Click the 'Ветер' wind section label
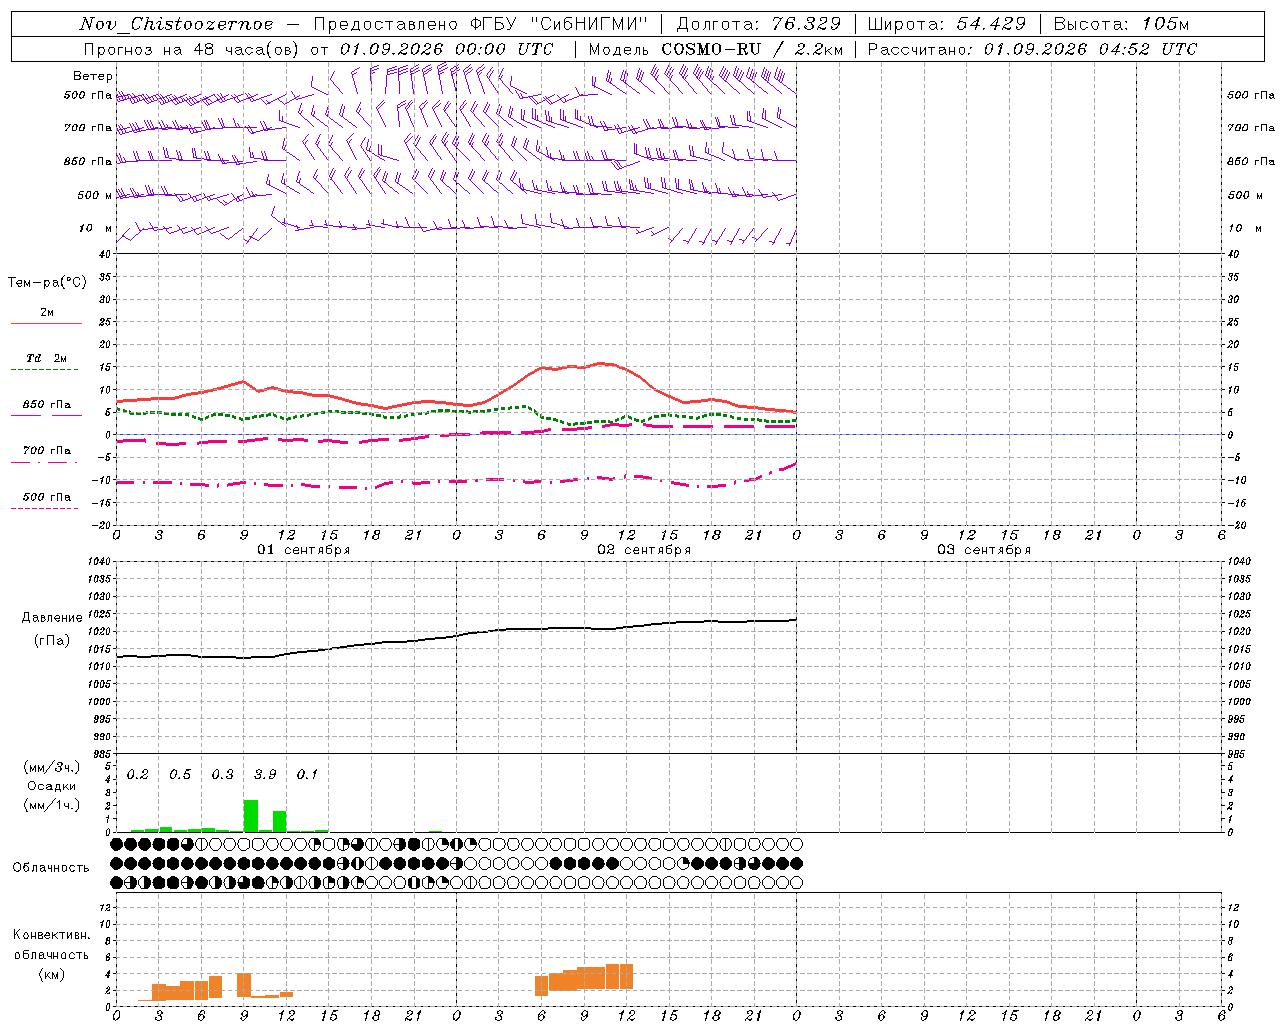Image resolution: width=1280 pixels, height=1024 pixels. [x=93, y=76]
